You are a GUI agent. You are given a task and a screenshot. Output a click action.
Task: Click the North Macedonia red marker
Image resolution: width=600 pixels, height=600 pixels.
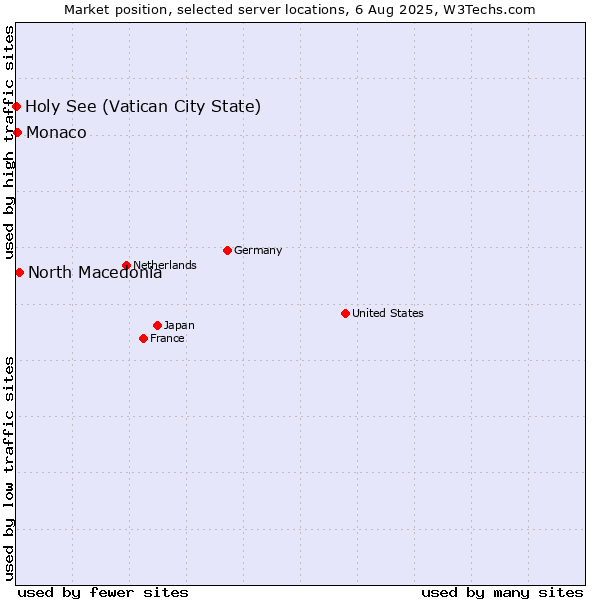pyautogui.click(x=20, y=272)
